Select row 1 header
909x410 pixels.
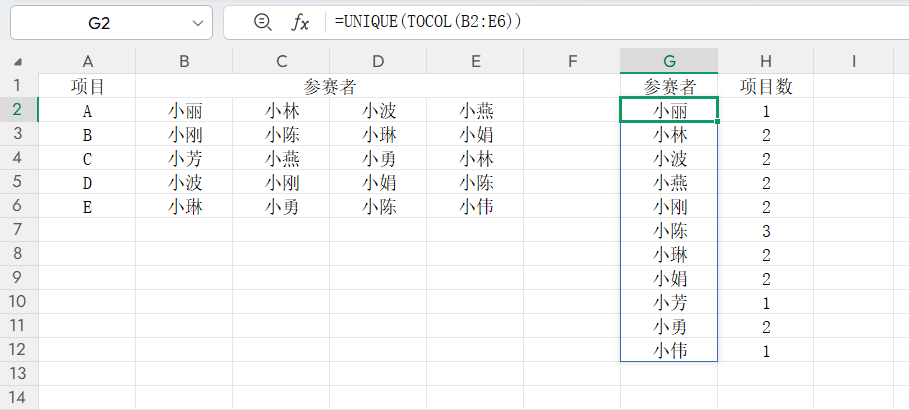[19, 86]
